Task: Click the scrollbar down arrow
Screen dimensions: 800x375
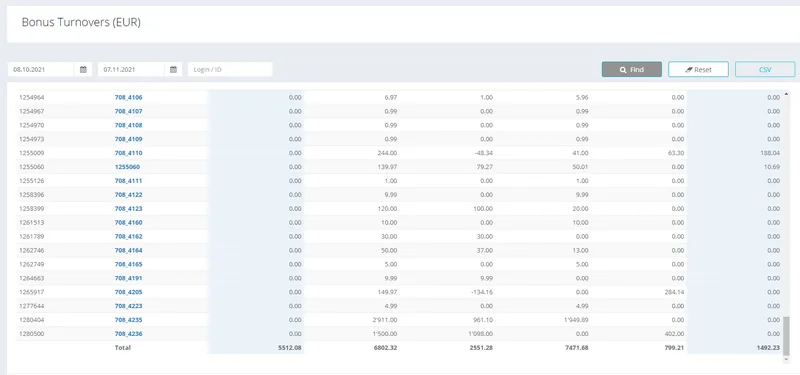Action: 786,360
